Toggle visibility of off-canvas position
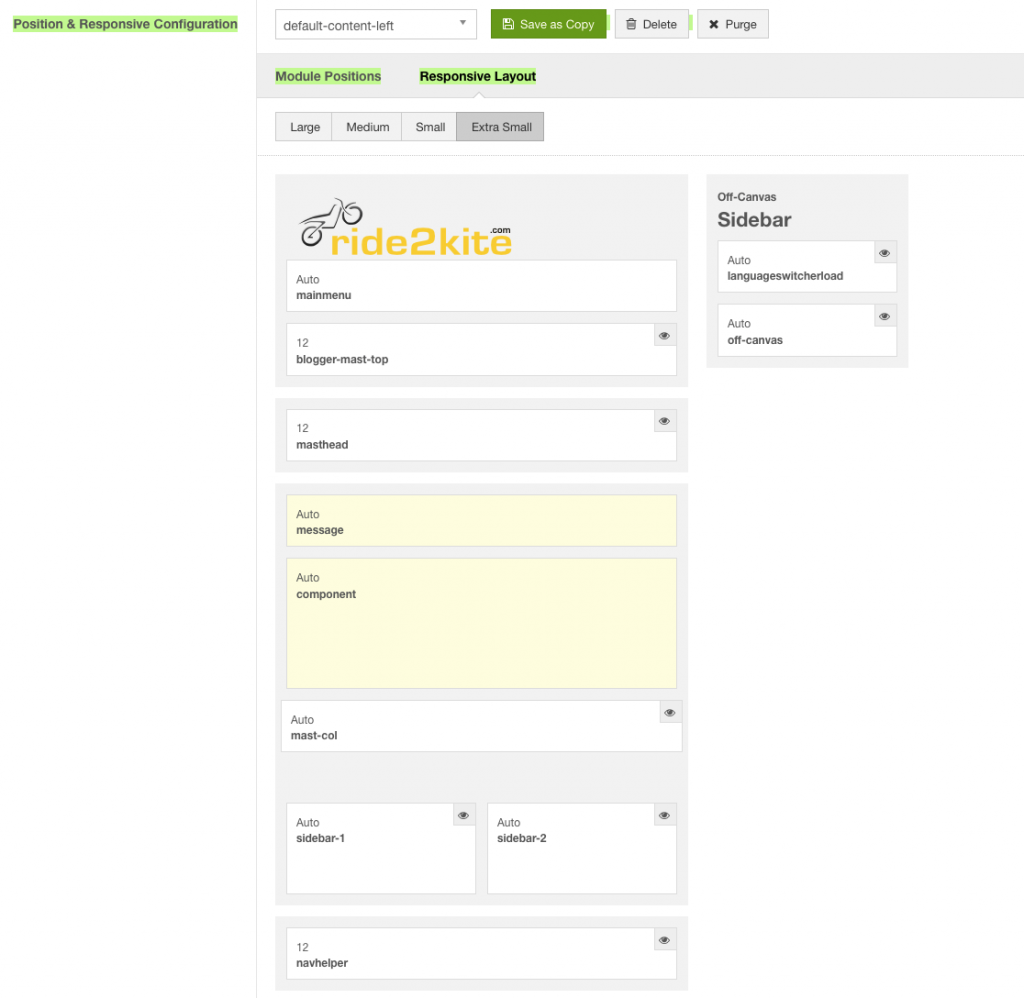The height and width of the screenshot is (998, 1024). pos(884,316)
